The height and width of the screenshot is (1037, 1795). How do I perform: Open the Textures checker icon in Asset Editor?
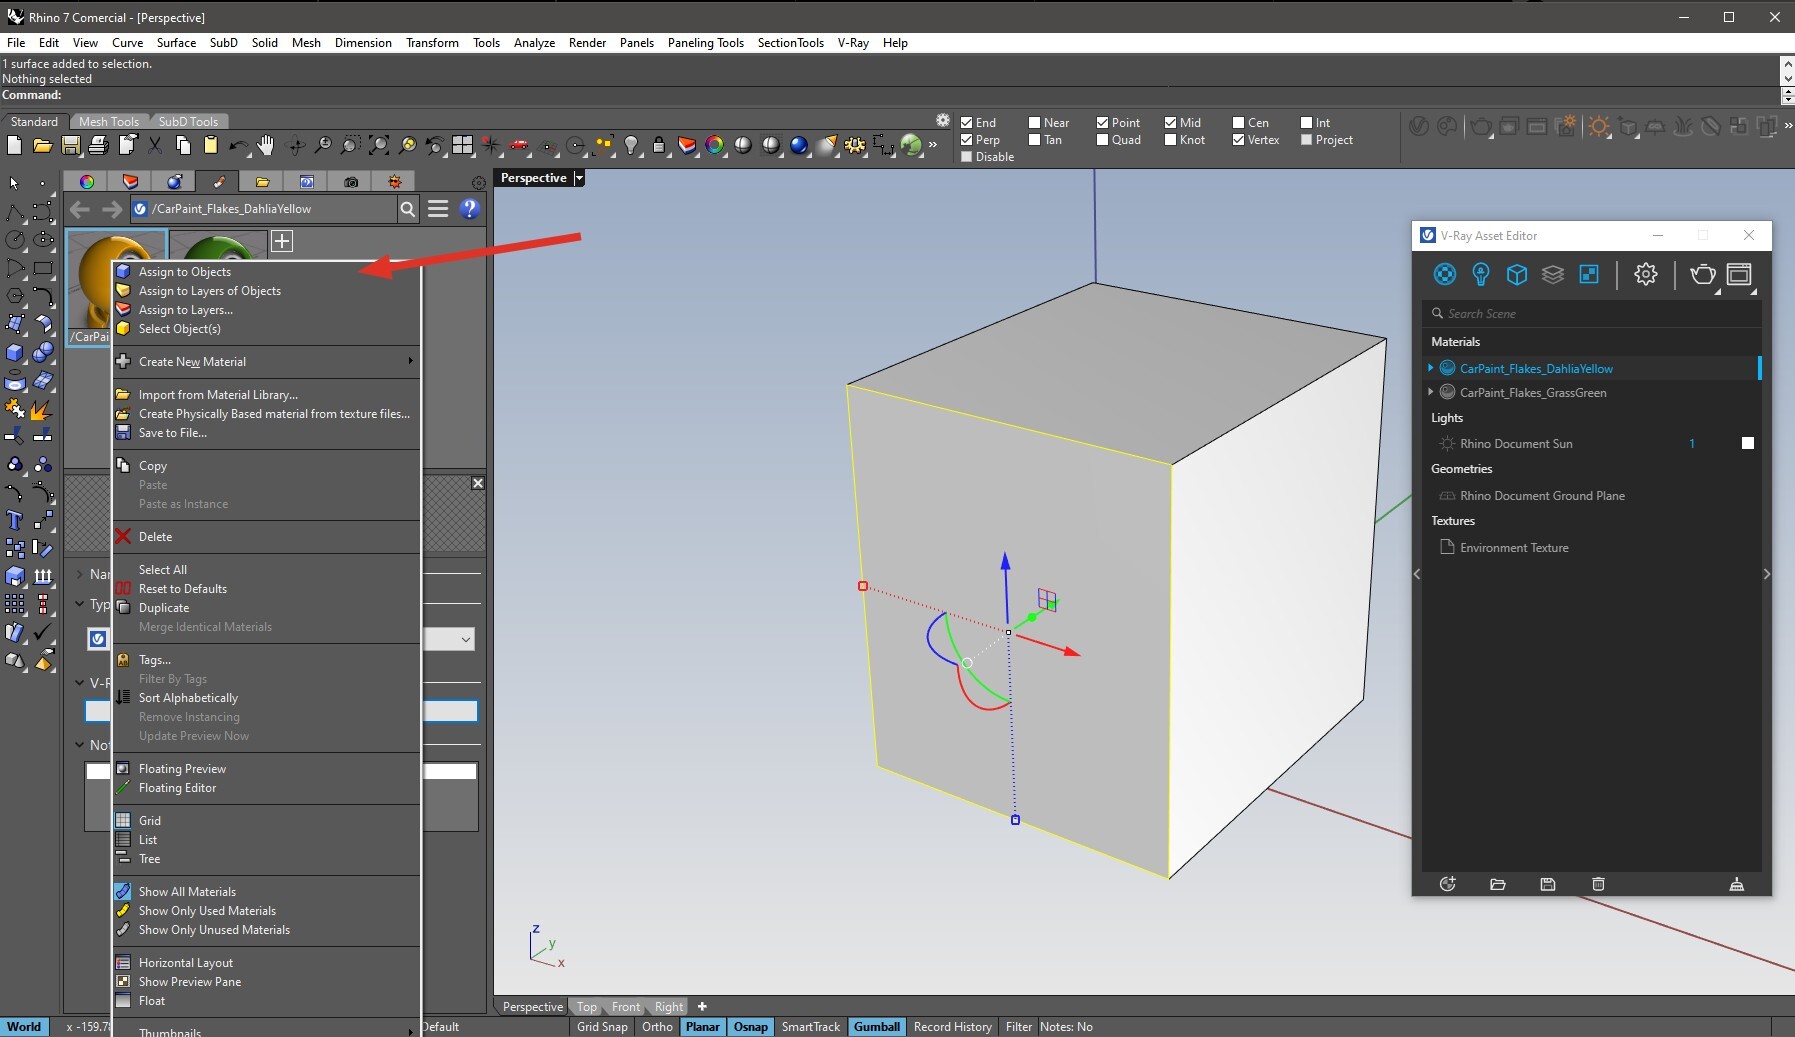click(x=1589, y=274)
